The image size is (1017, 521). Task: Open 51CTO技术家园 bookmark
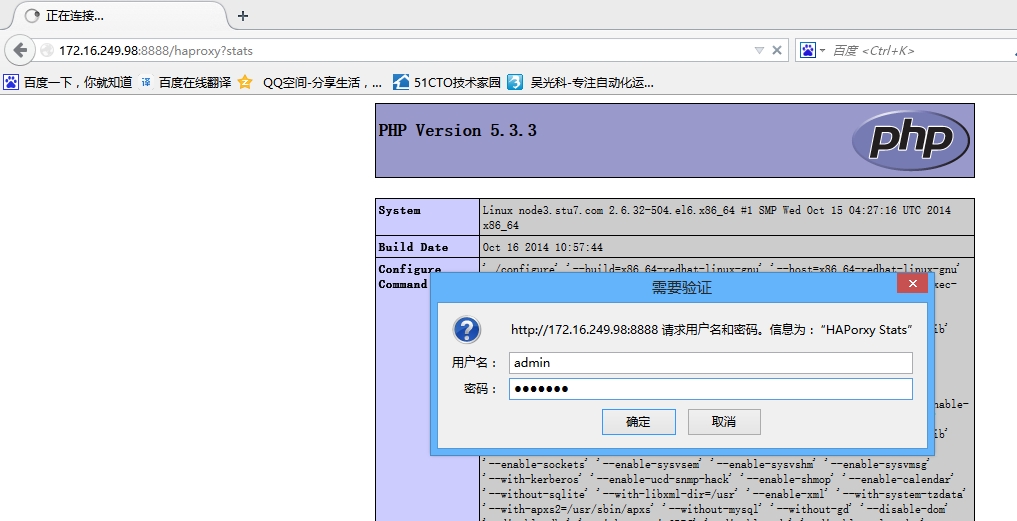tap(448, 82)
